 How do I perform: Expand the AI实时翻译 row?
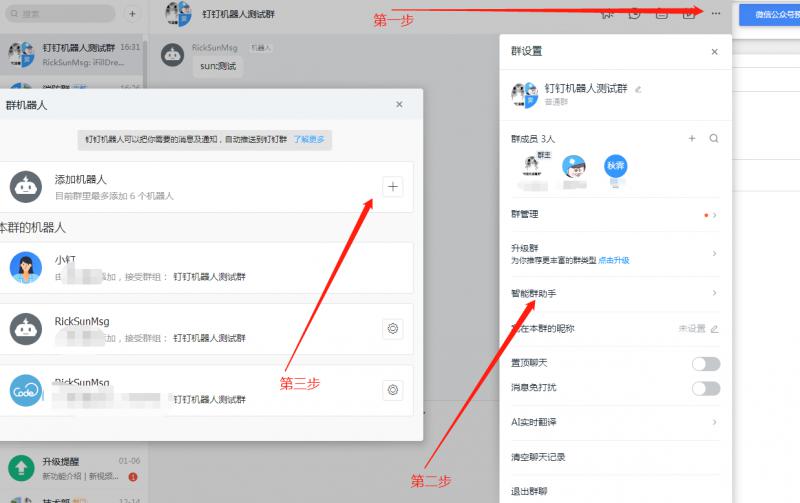(615, 422)
